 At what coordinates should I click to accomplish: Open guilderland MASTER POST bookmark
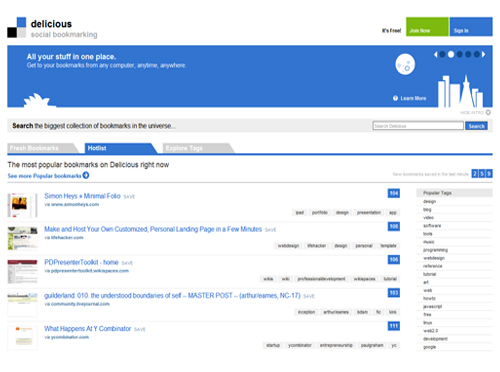pyautogui.click(x=172, y=296)
